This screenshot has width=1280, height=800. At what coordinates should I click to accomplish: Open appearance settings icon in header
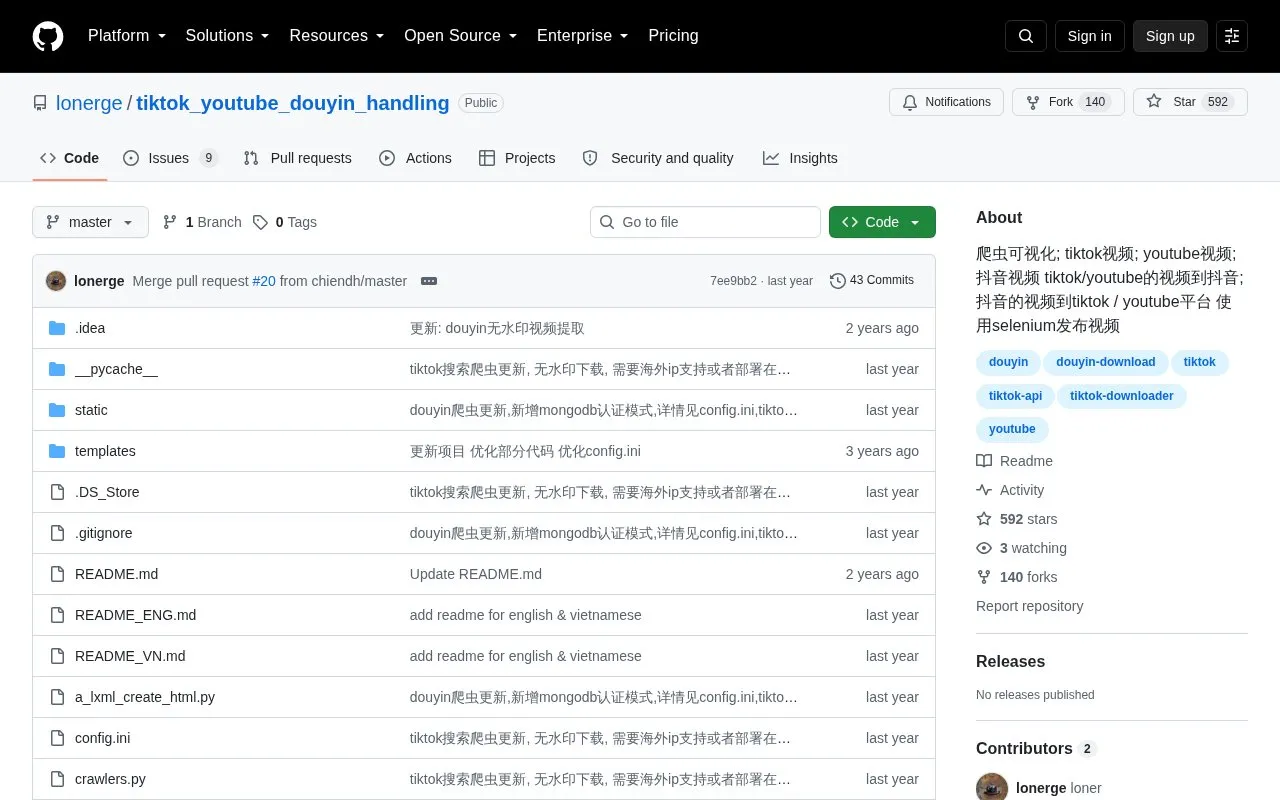[1232, 36]
